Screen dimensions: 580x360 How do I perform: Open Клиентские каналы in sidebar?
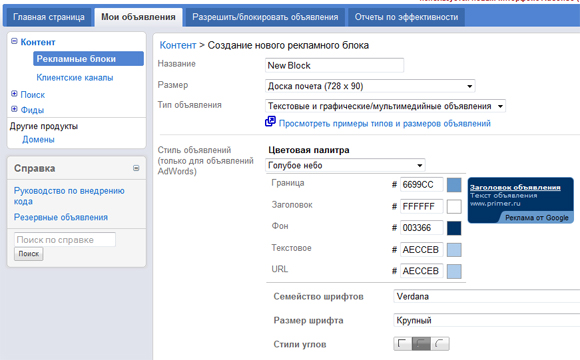point(75,78)
